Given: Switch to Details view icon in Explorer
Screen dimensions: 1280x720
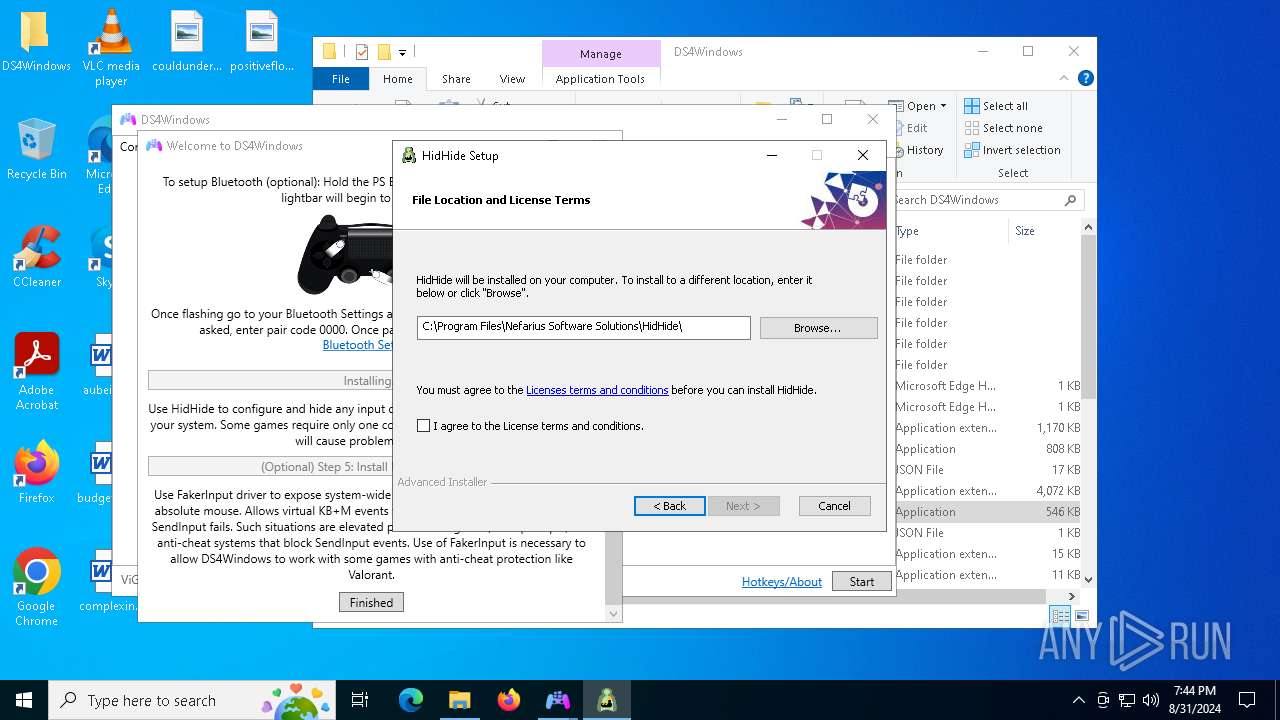Looking at the screenshot, I should (1060, 616).
